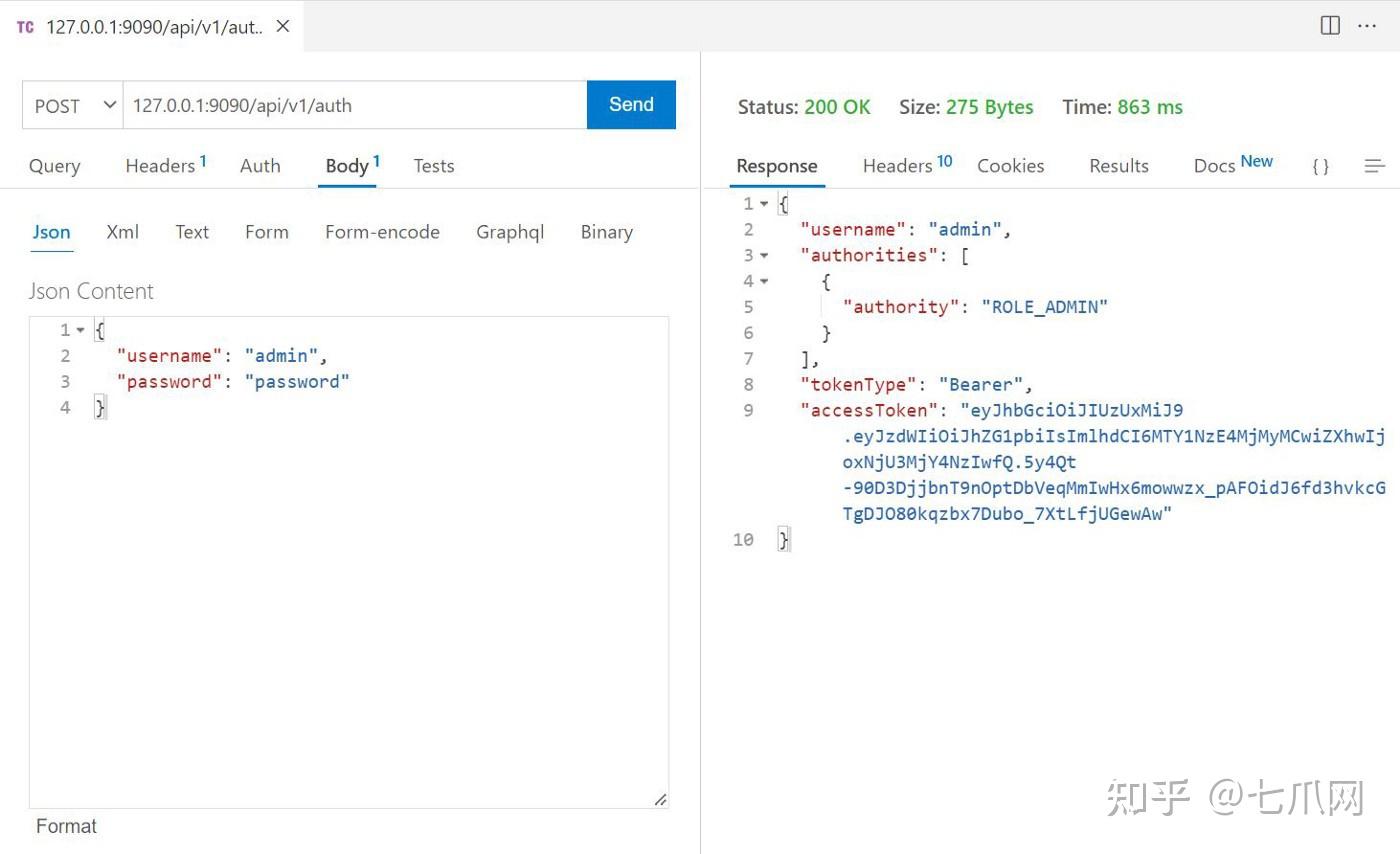Image resolution: width=1400 pixels, height=854 pixels.
Task: Collapse the authorities array at line 3
Action: pyautogui.click(x=764, y=256)
